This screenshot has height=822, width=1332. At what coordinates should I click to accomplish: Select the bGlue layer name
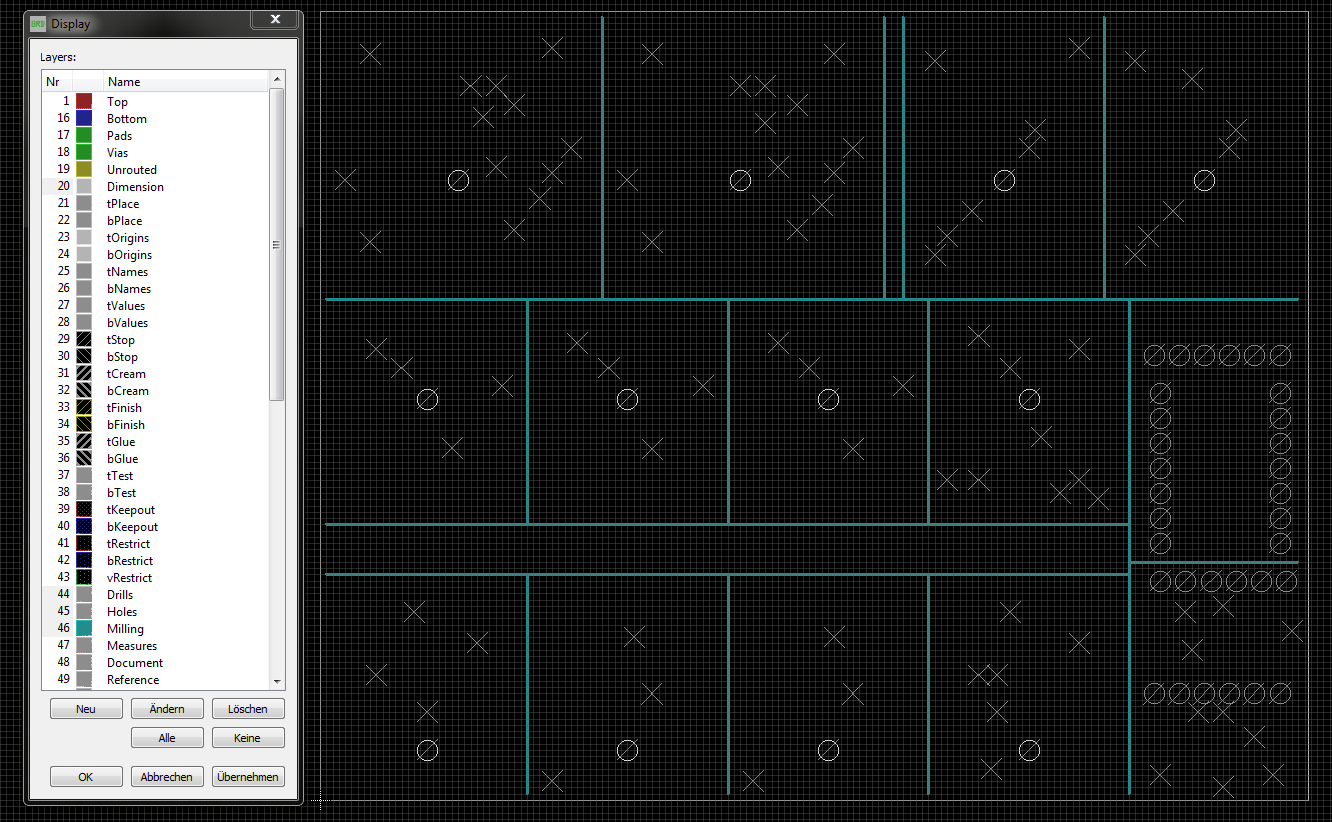coord(123,459)
